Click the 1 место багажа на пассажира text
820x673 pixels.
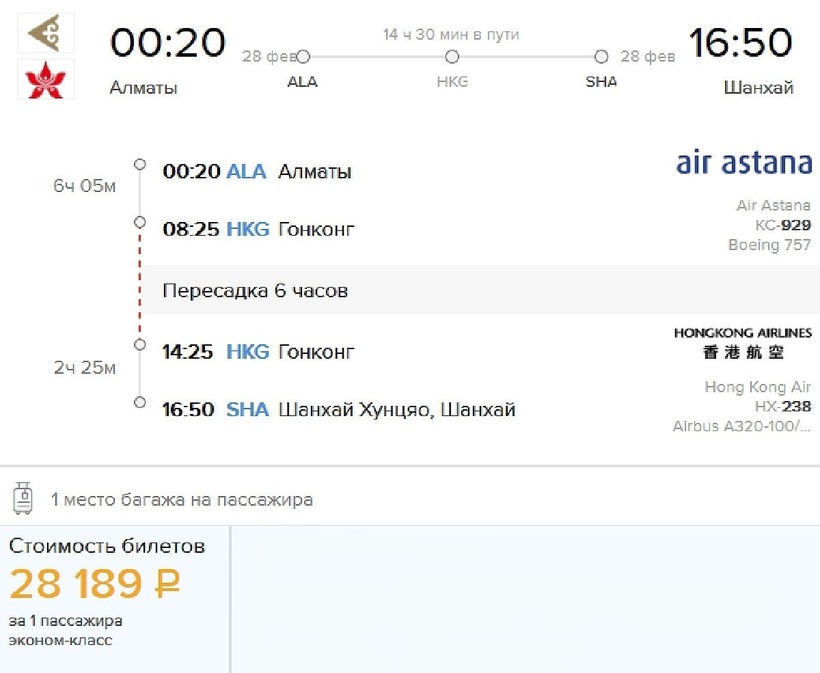182,499
